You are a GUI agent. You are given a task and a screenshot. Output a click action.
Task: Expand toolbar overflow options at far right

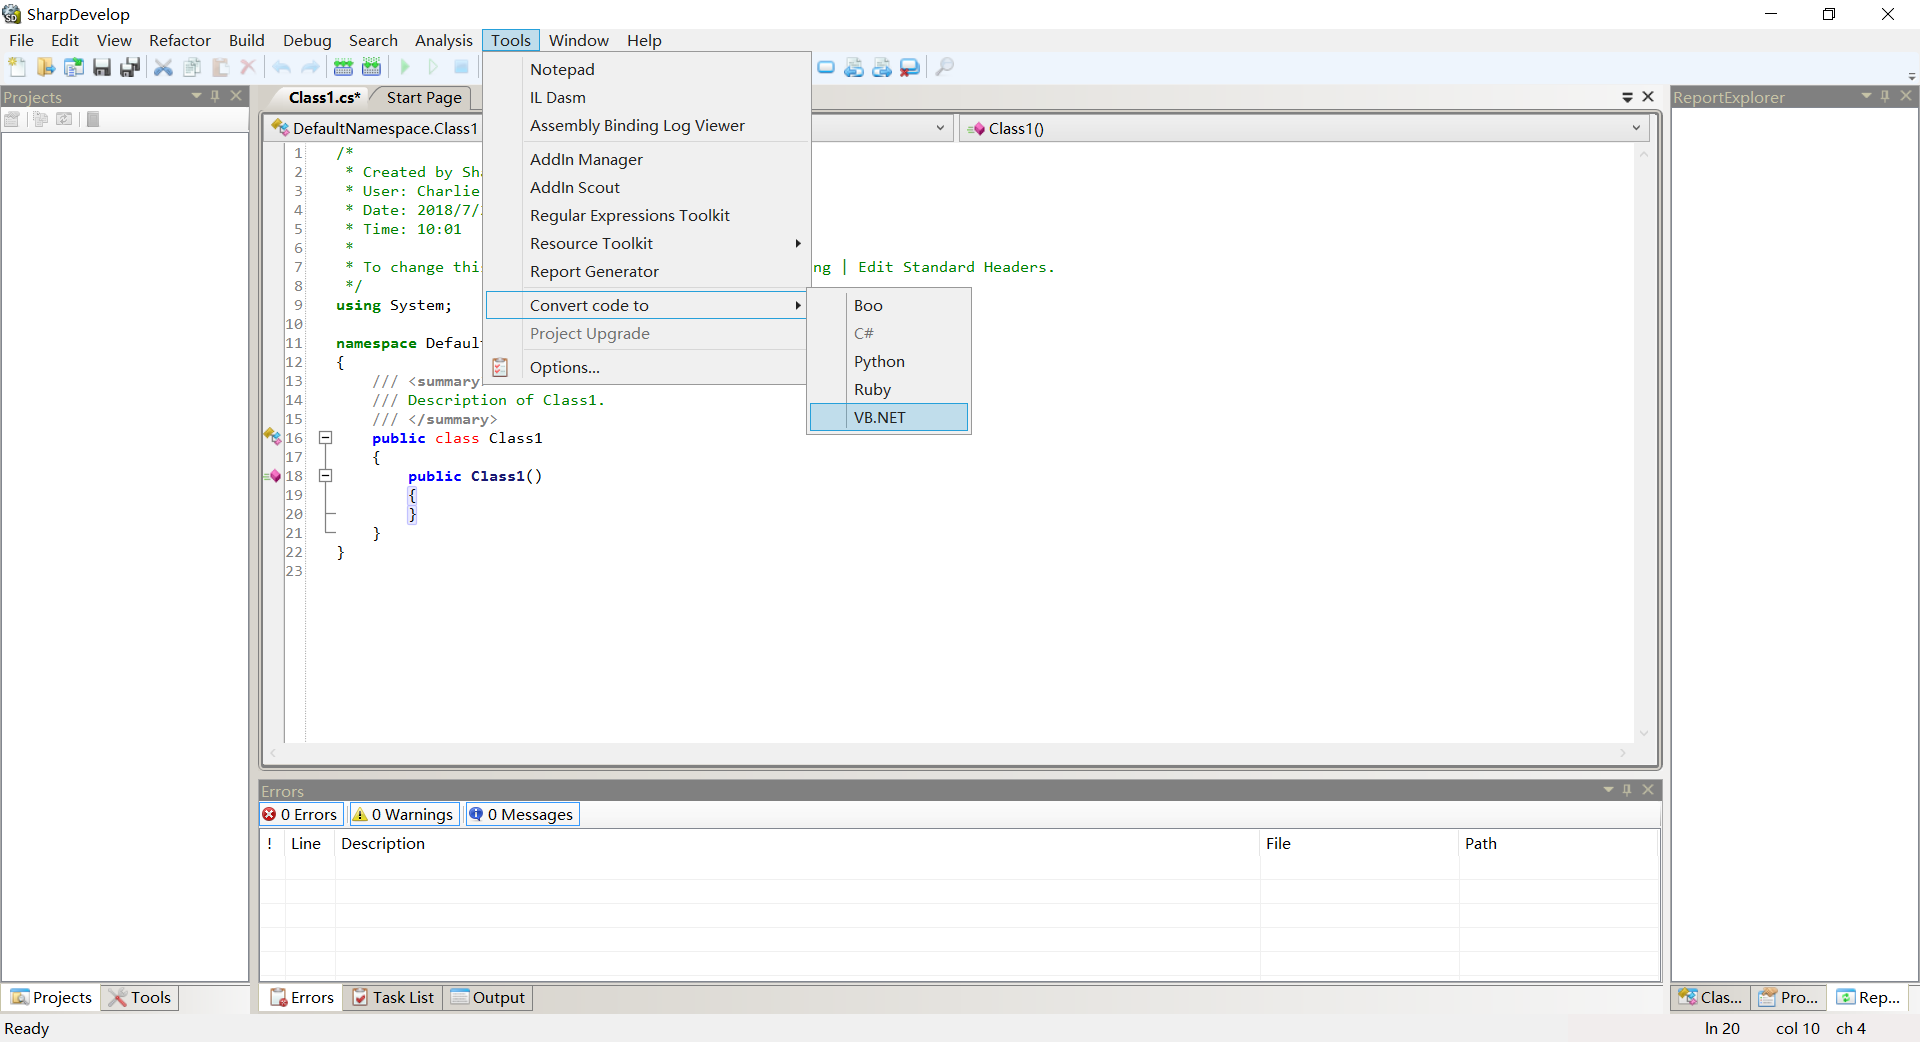pos(1911,76)
